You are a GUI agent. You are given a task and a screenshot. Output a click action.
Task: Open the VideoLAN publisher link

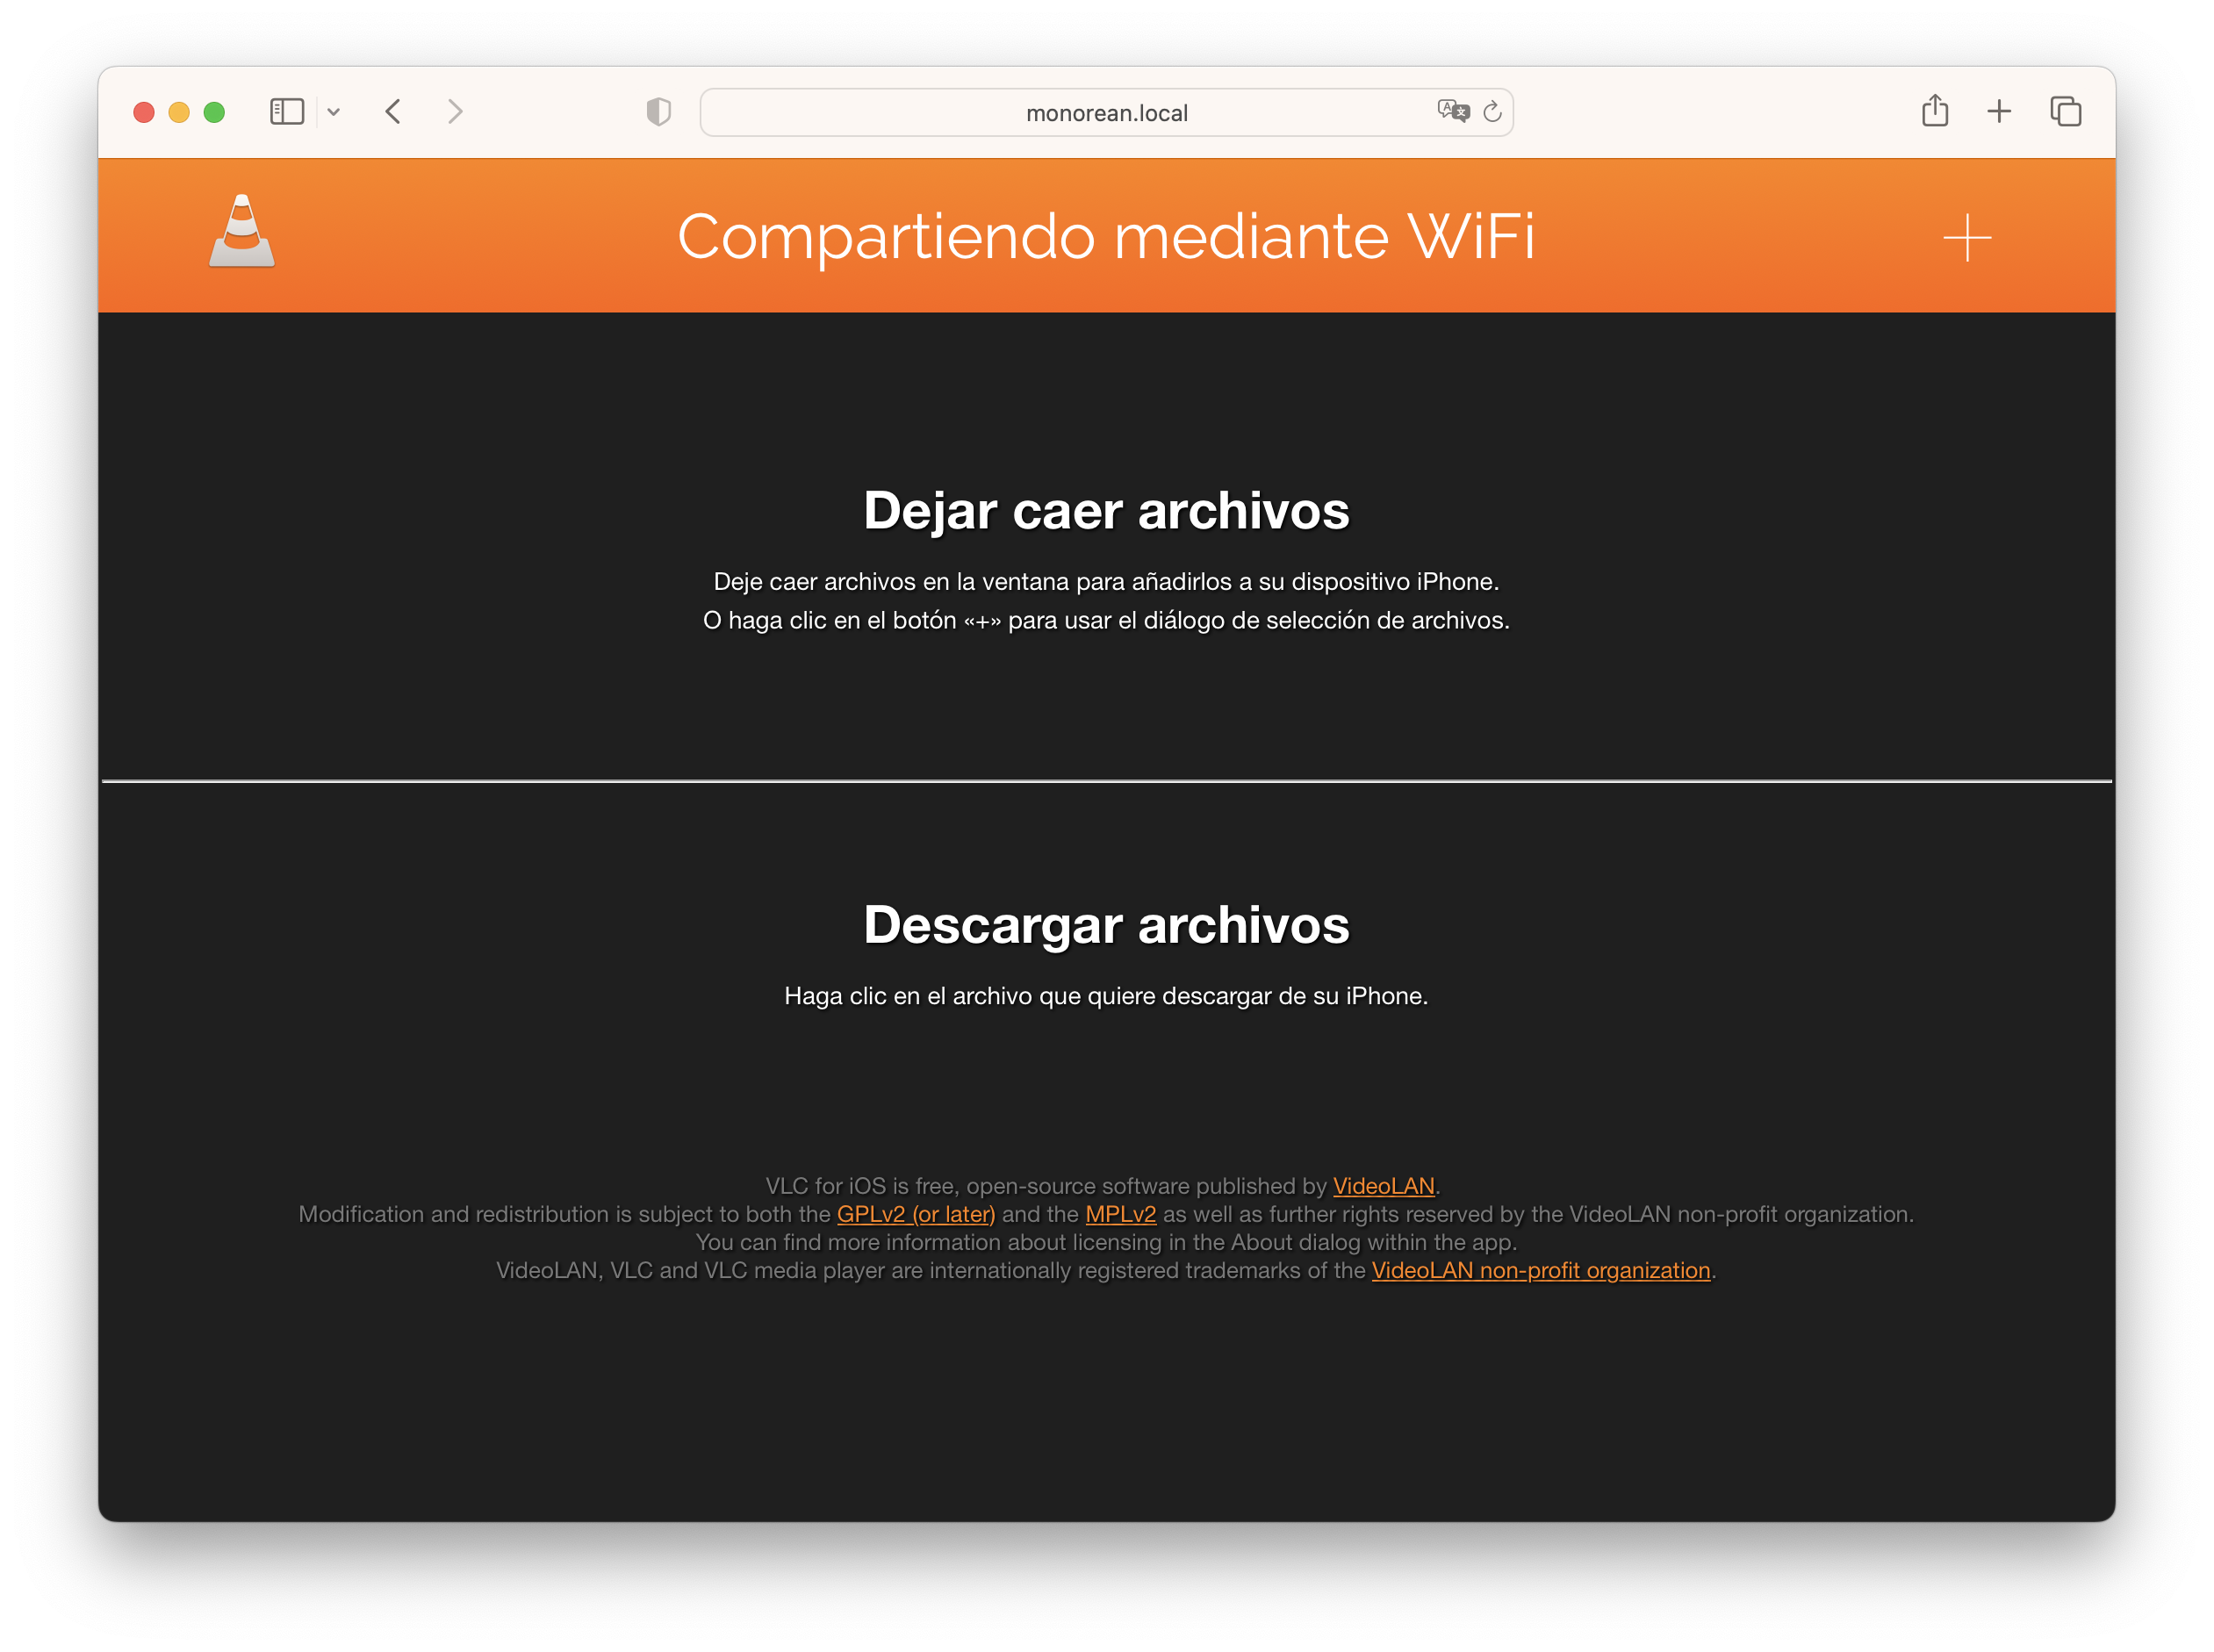coord(1383,1186)
